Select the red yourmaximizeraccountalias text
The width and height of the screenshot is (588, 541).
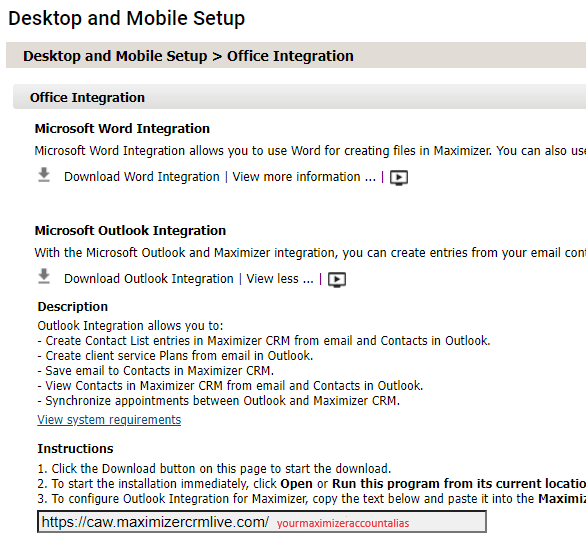343,523
